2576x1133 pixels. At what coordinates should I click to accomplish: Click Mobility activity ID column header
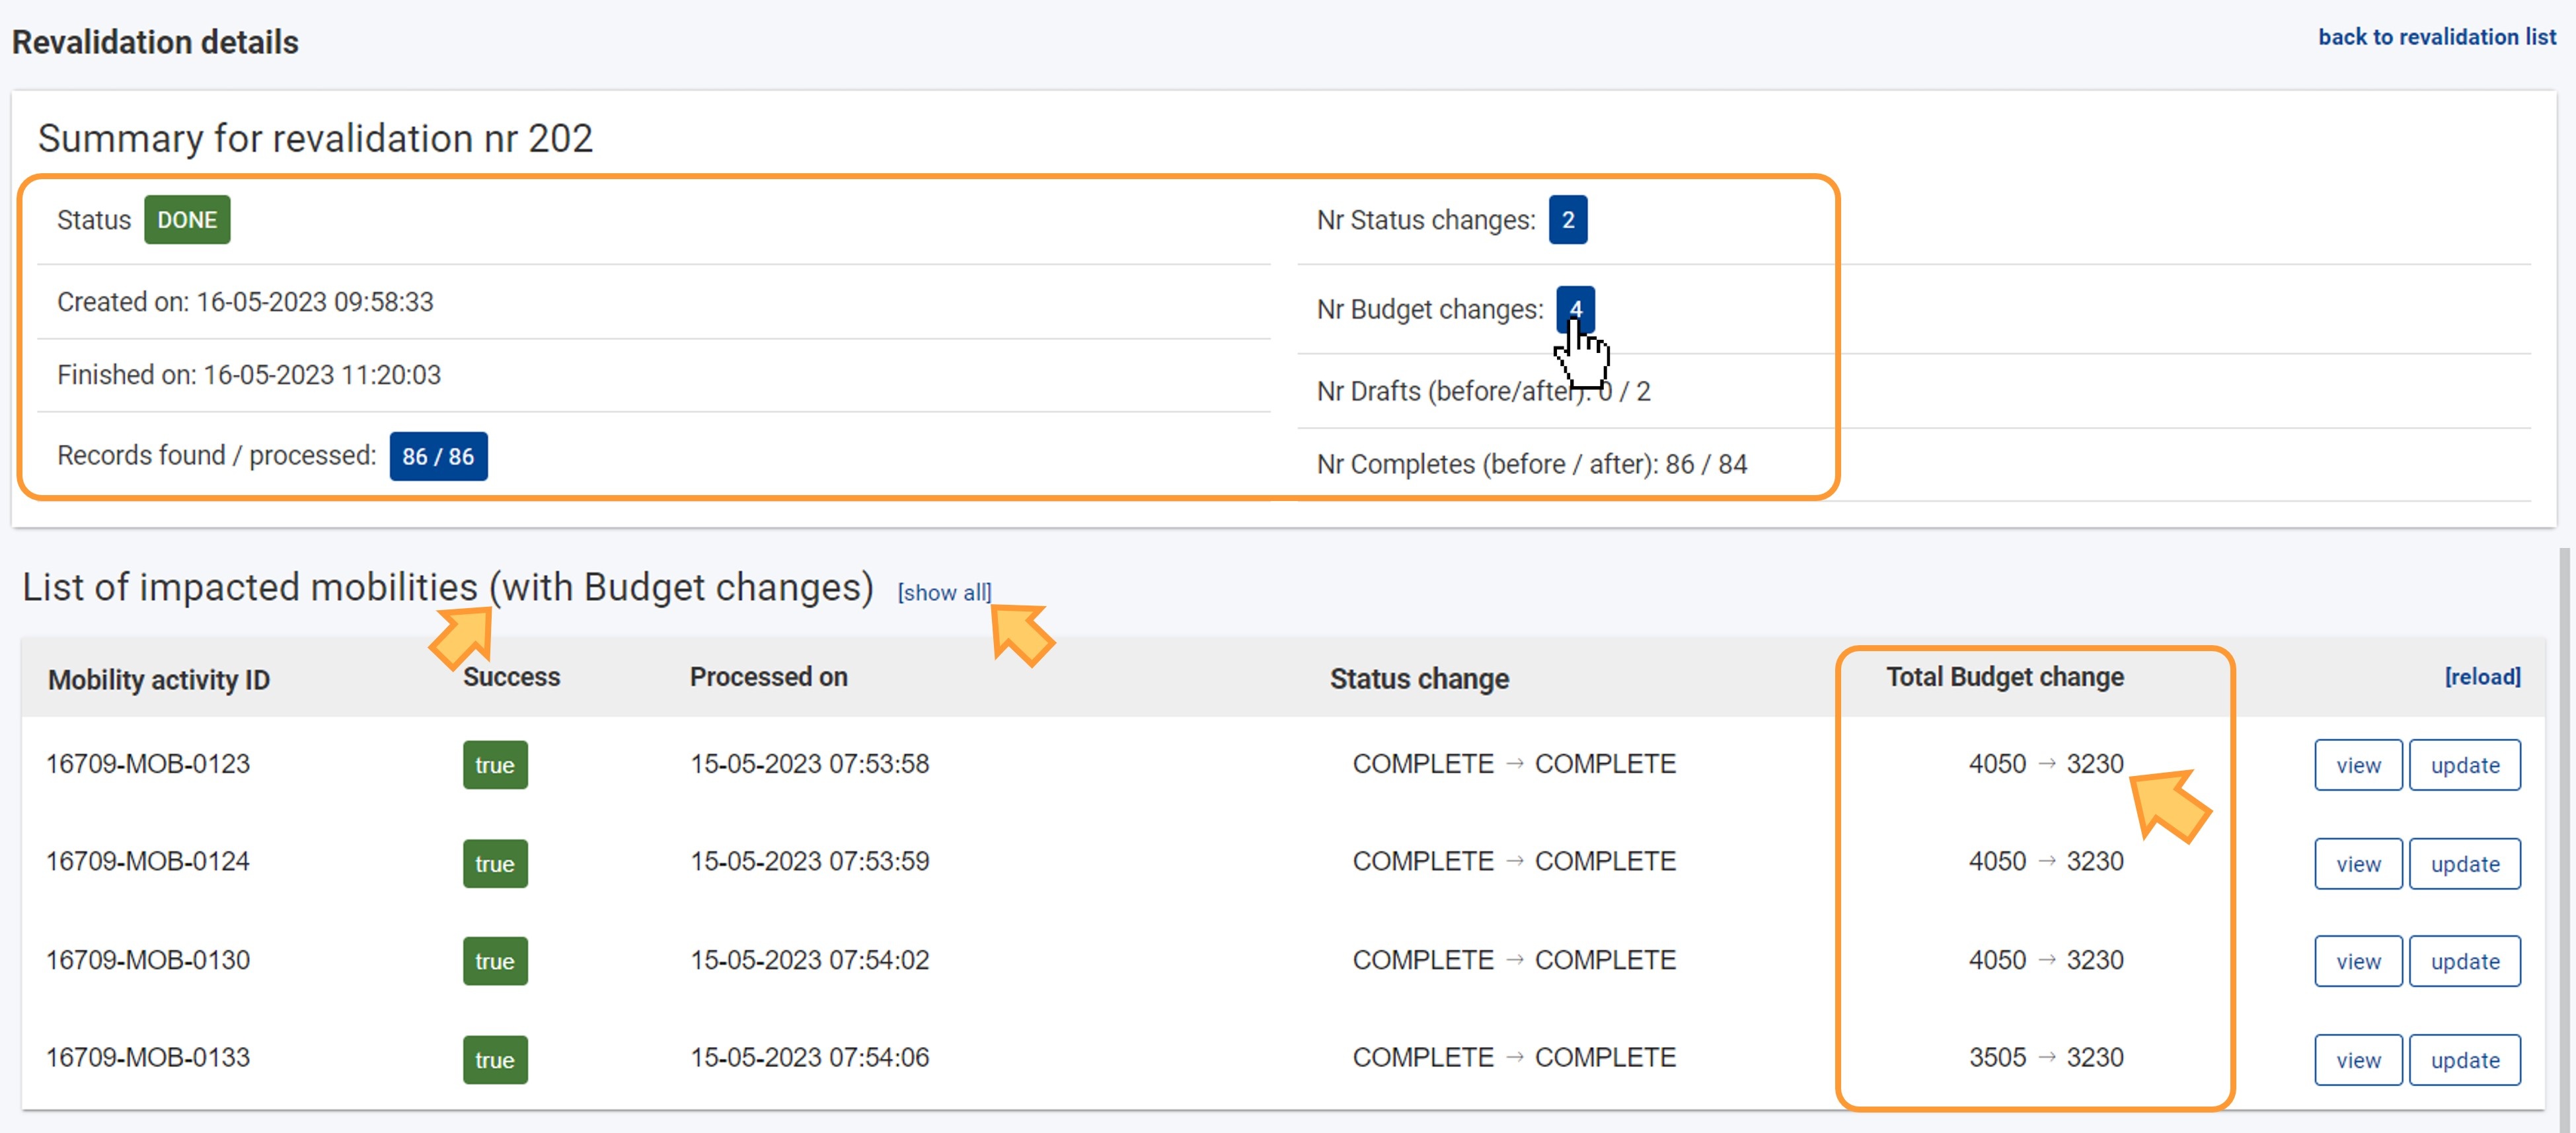pyautogui.click(x=159, y=680)
